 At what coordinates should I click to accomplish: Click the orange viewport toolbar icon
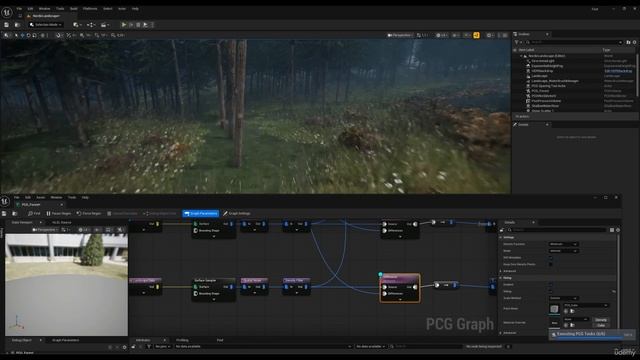click(x=476, y=36)
